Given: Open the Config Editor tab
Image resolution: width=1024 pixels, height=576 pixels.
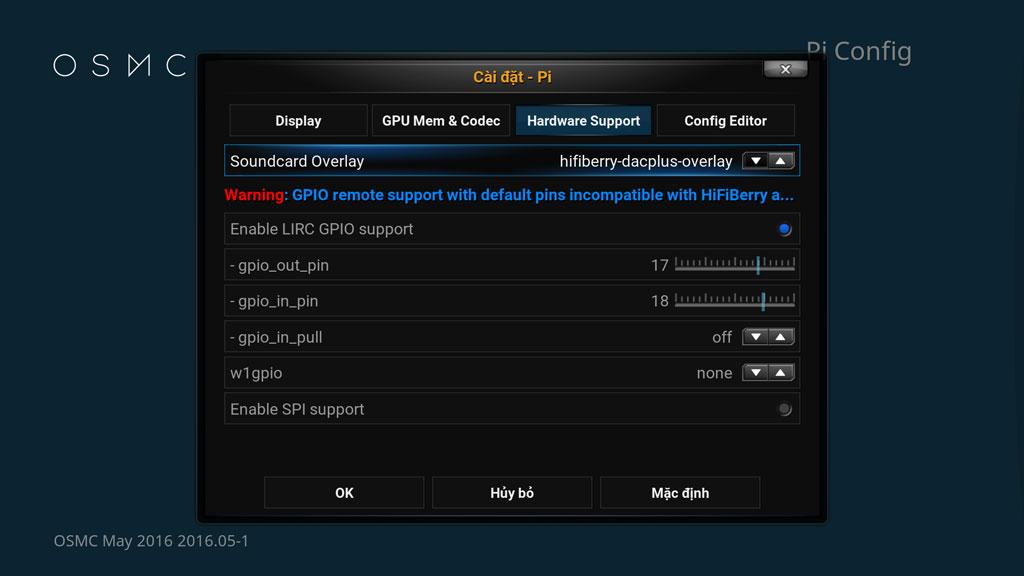Looking at the screenshot, I should (725, 120).
